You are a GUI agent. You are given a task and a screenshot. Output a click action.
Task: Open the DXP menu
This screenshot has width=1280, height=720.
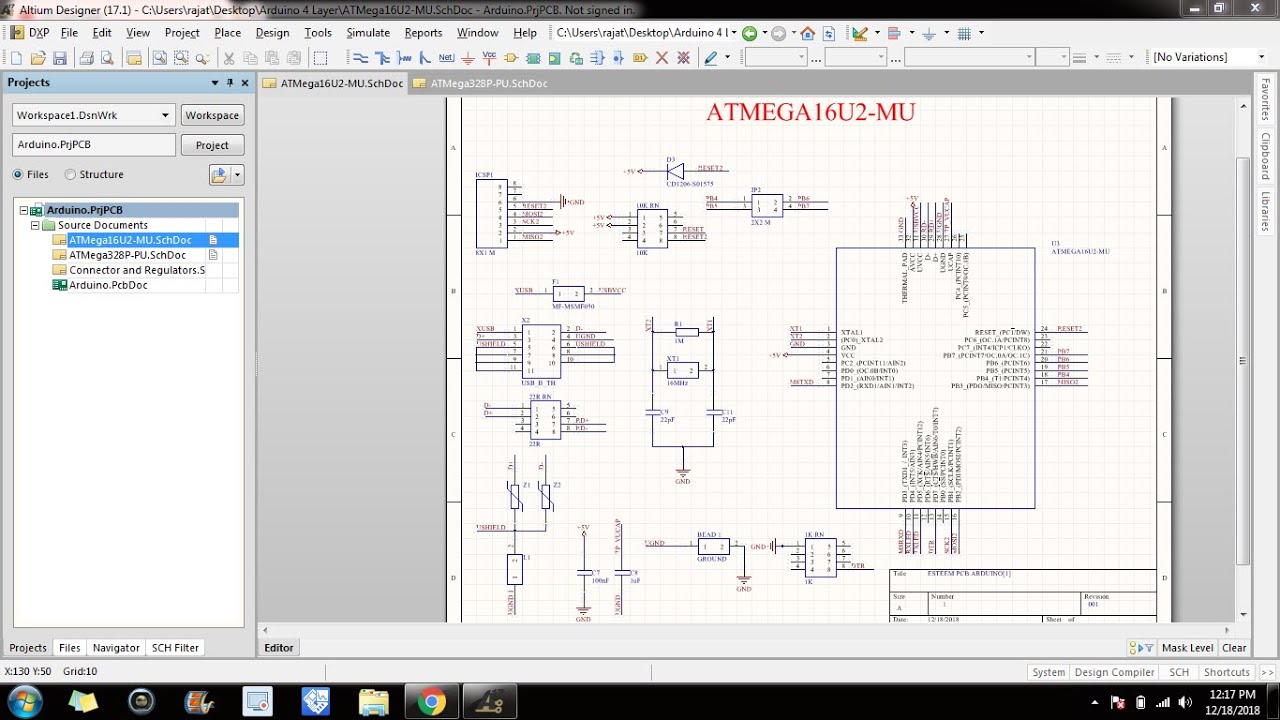[x=31, y=33]
